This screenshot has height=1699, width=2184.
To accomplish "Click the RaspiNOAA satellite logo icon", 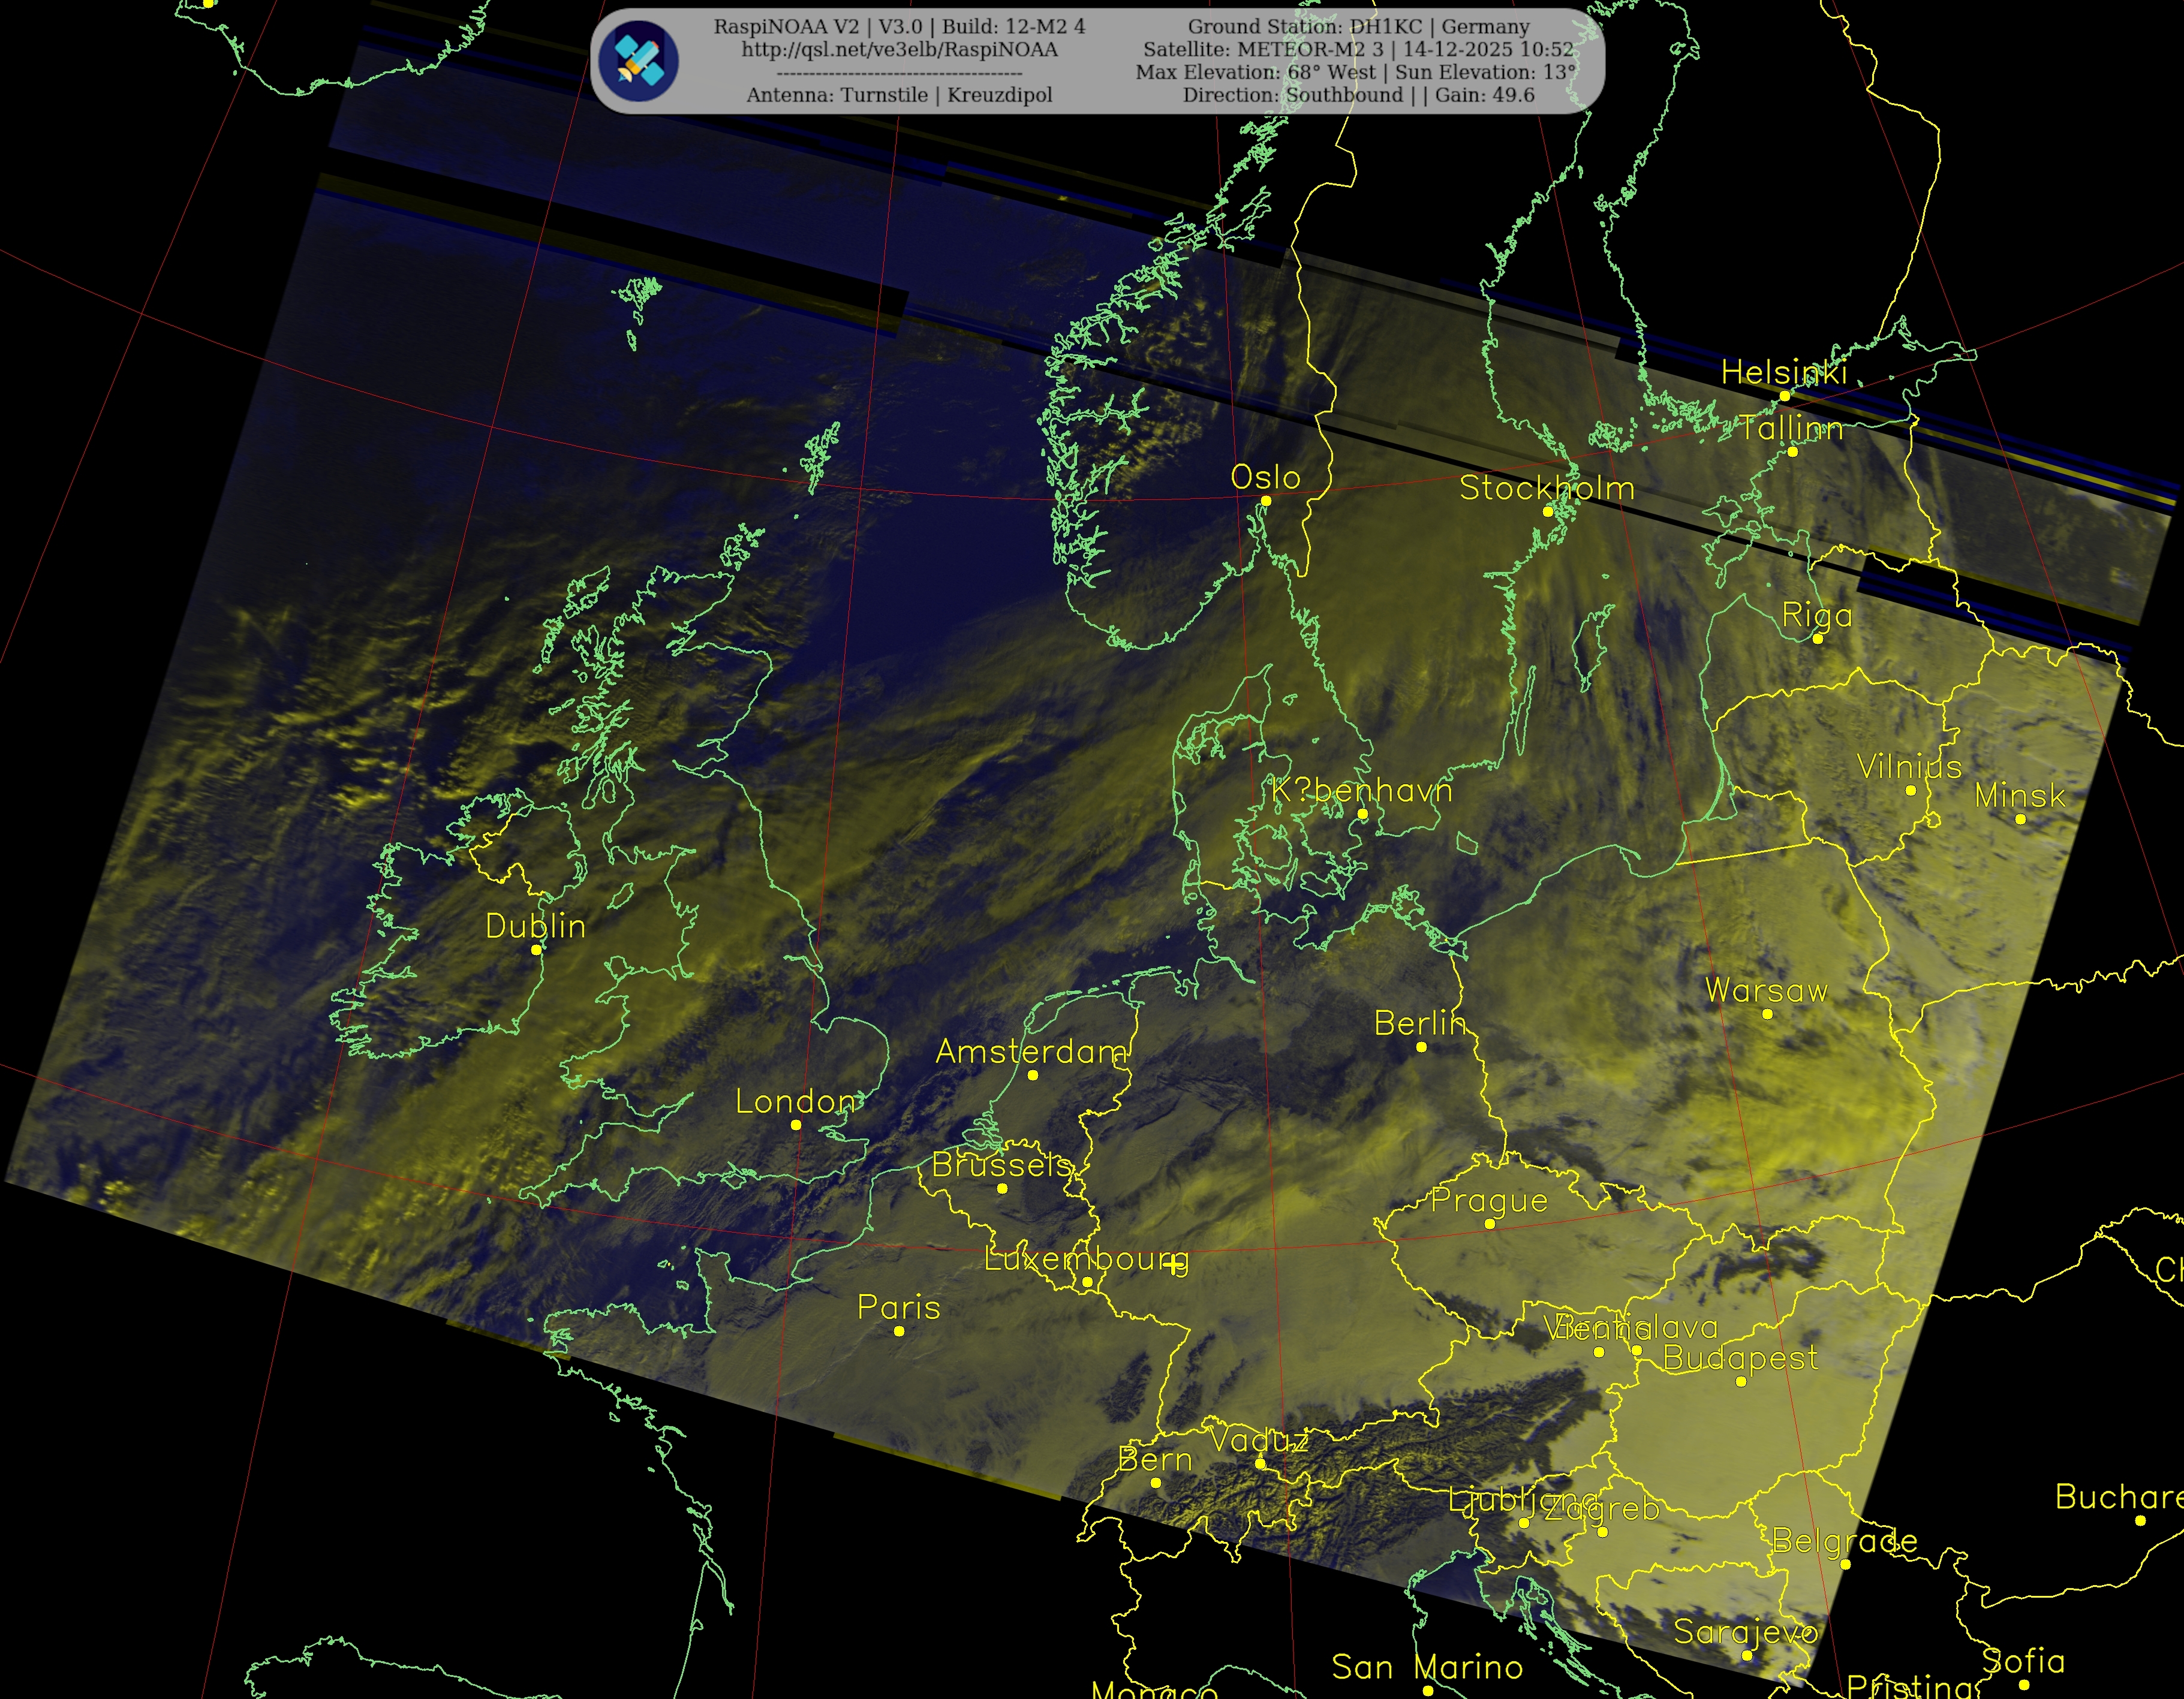I will (638, 61).
